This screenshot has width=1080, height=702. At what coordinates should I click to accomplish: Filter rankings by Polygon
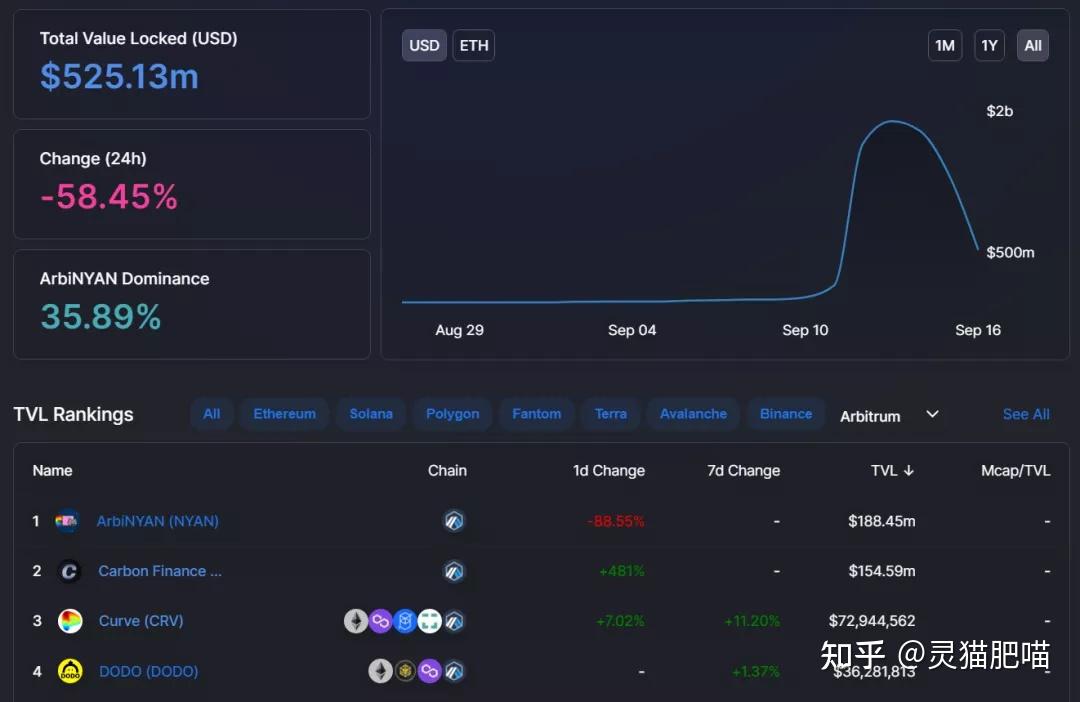coord(453,414)
